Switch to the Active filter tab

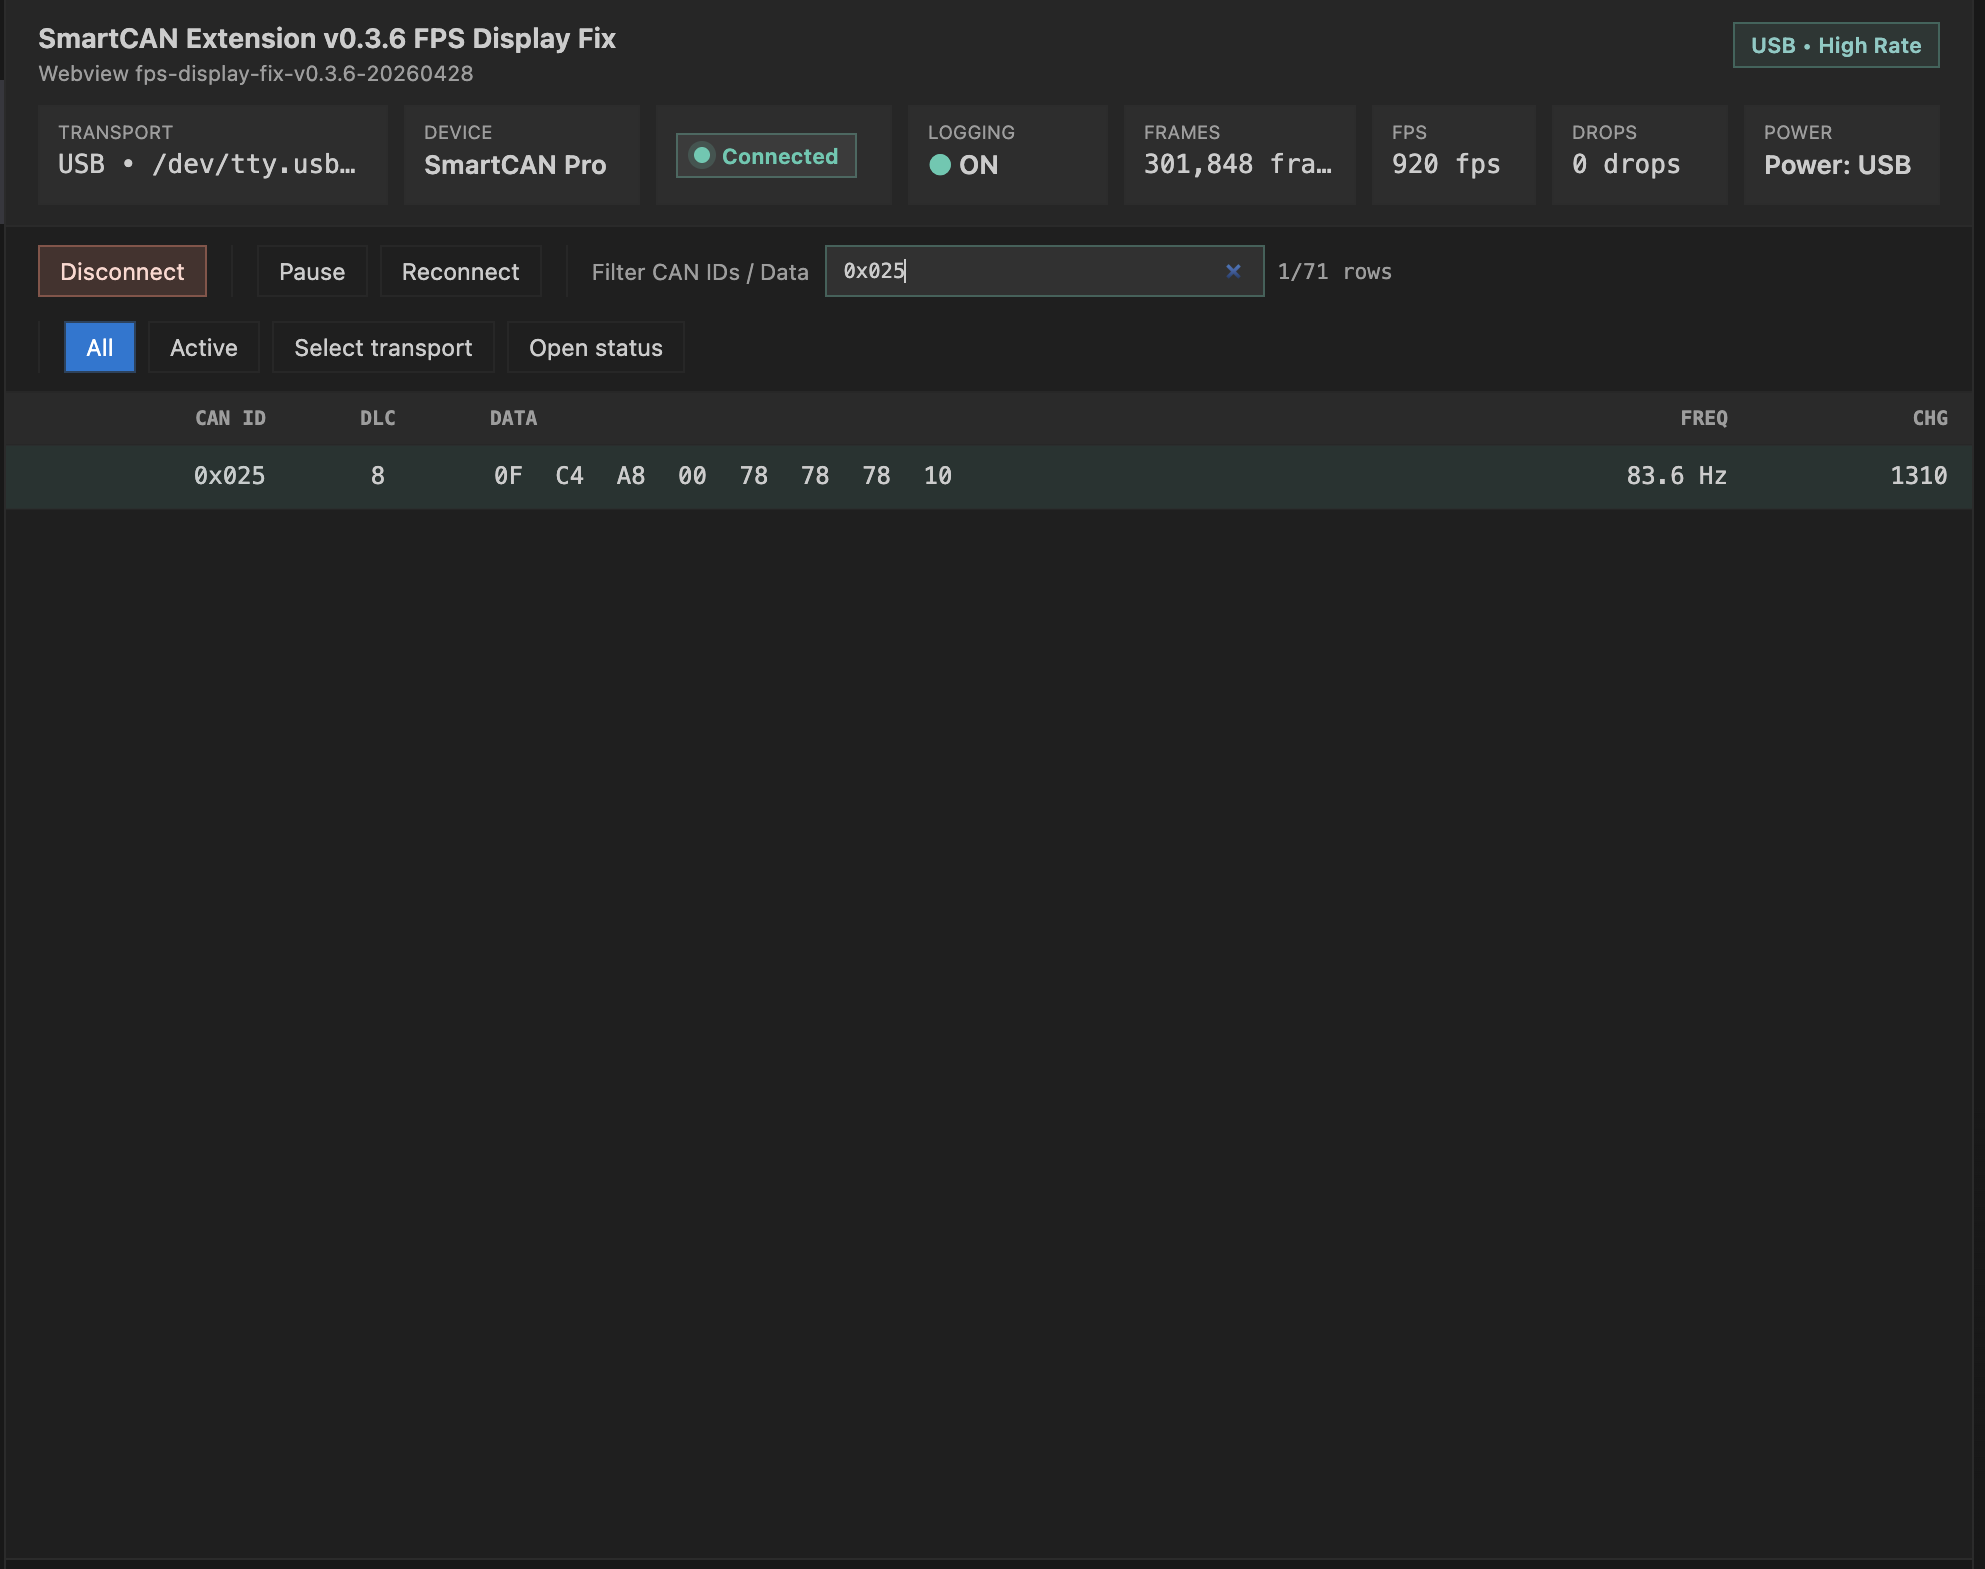click(204, 348)
